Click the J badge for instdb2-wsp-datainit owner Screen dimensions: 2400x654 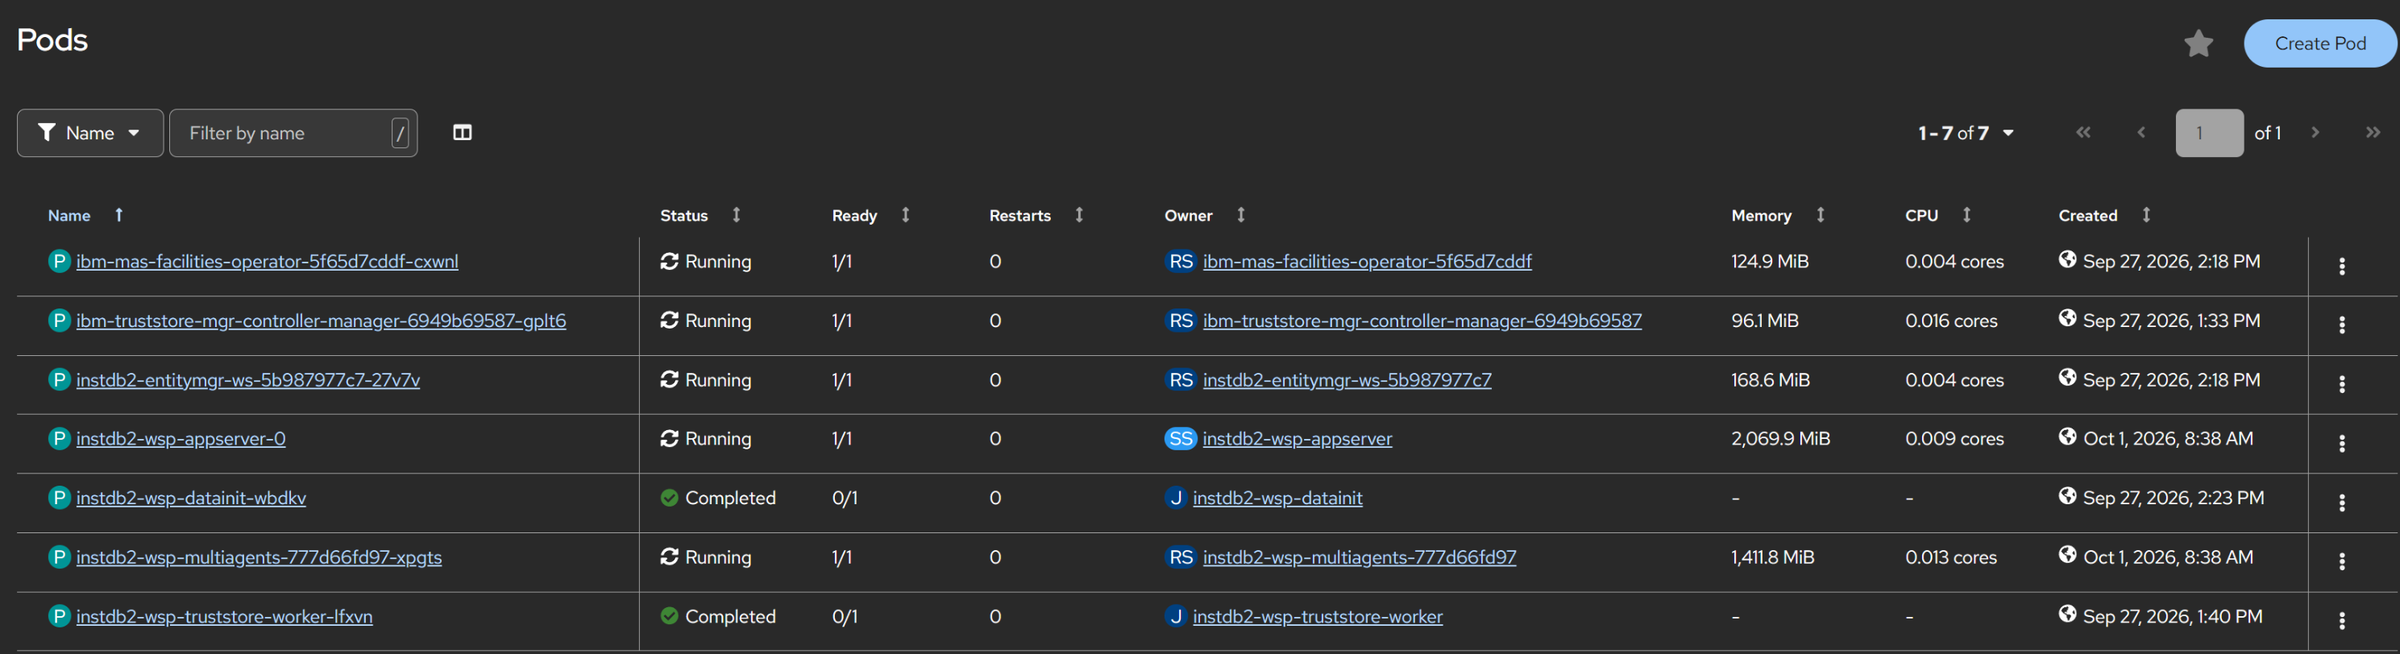pyautogui.click(x=1176, y=498)
